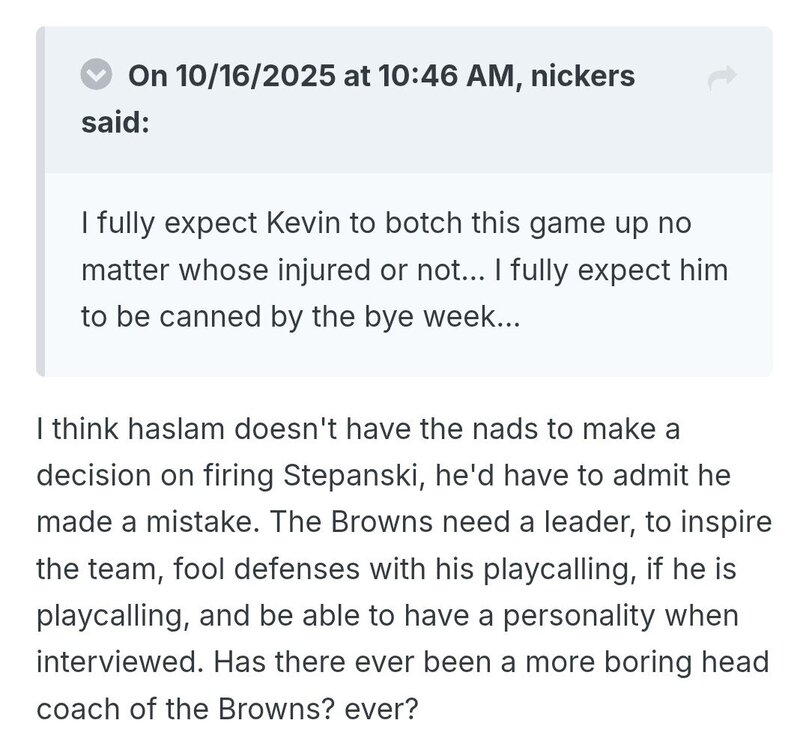The image size is (809, 750).
Task: Jump to nickers' original post via the arrow icon
Action: coord(722,78)
